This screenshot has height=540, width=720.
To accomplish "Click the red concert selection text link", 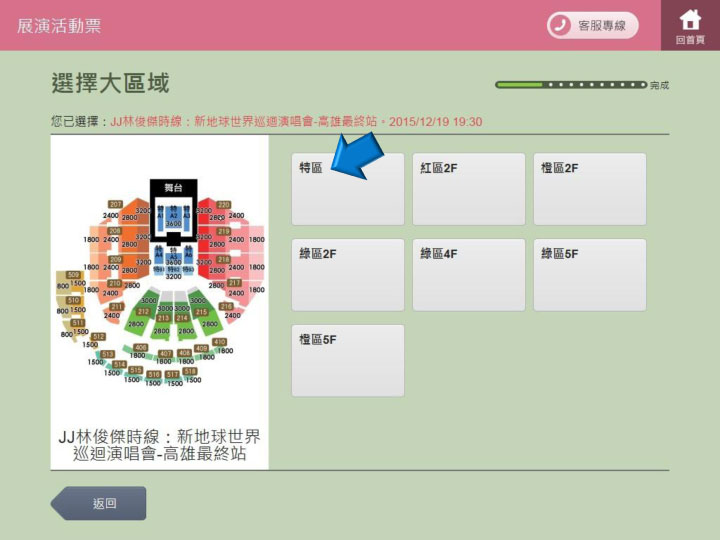I will (296, 122).
